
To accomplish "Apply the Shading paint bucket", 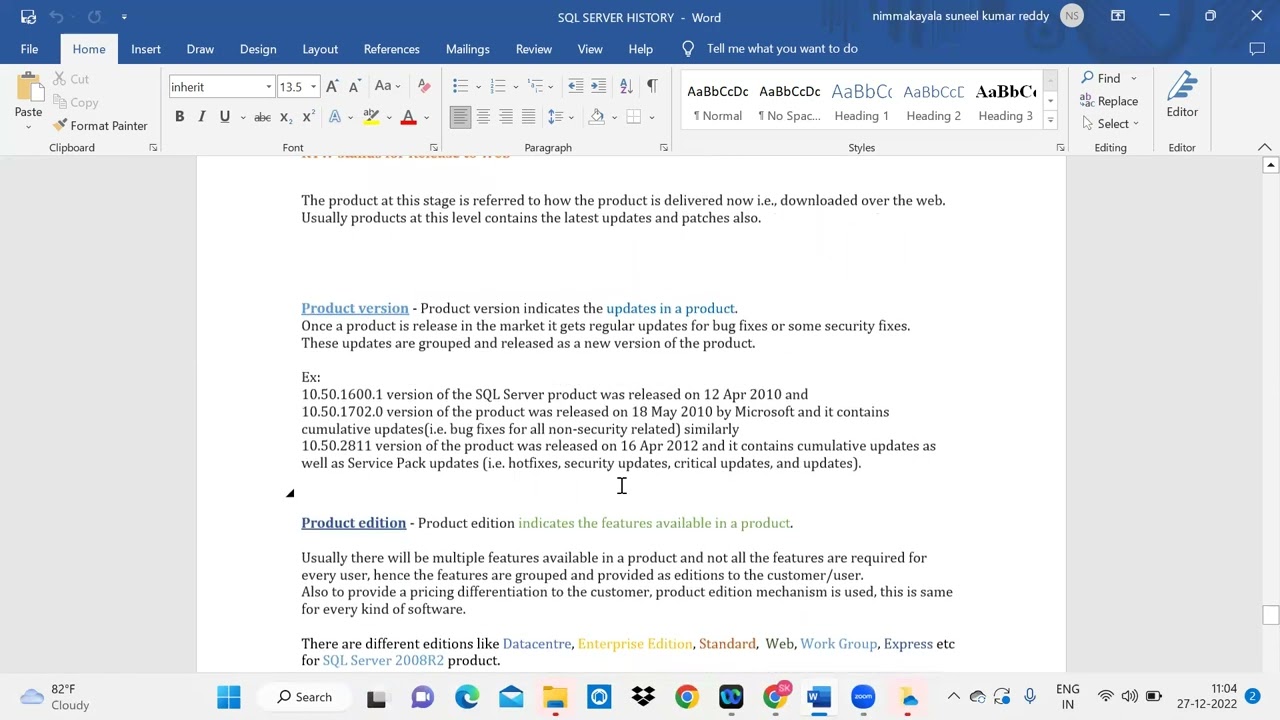I will point(597,117).
